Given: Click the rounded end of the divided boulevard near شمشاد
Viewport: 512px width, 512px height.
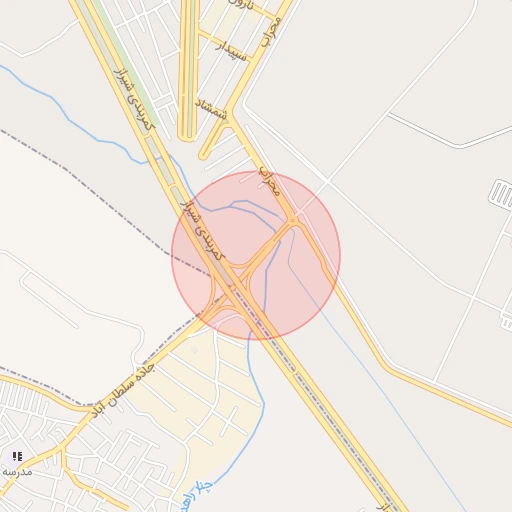Looking at the screenshot, I should (x=186, y=137).
